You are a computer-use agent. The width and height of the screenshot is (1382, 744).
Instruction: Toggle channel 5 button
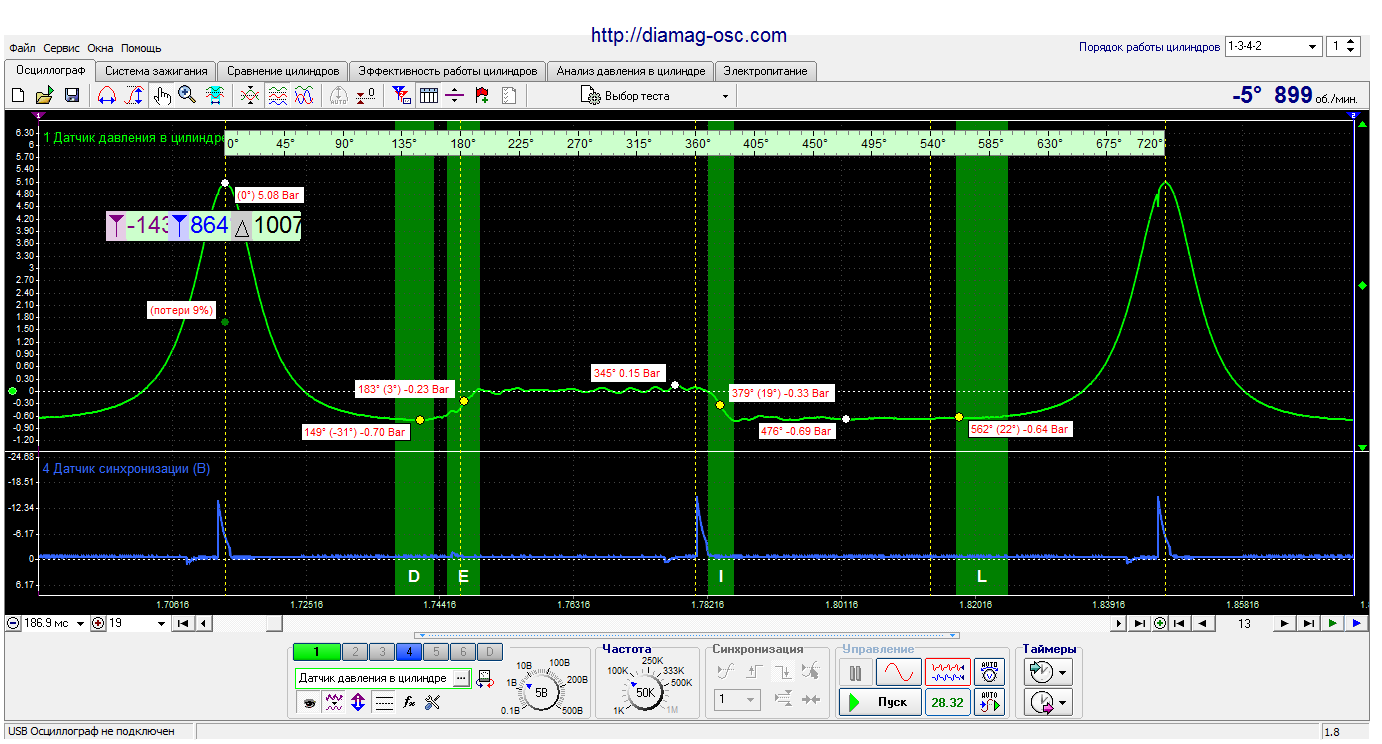(435, 652)
